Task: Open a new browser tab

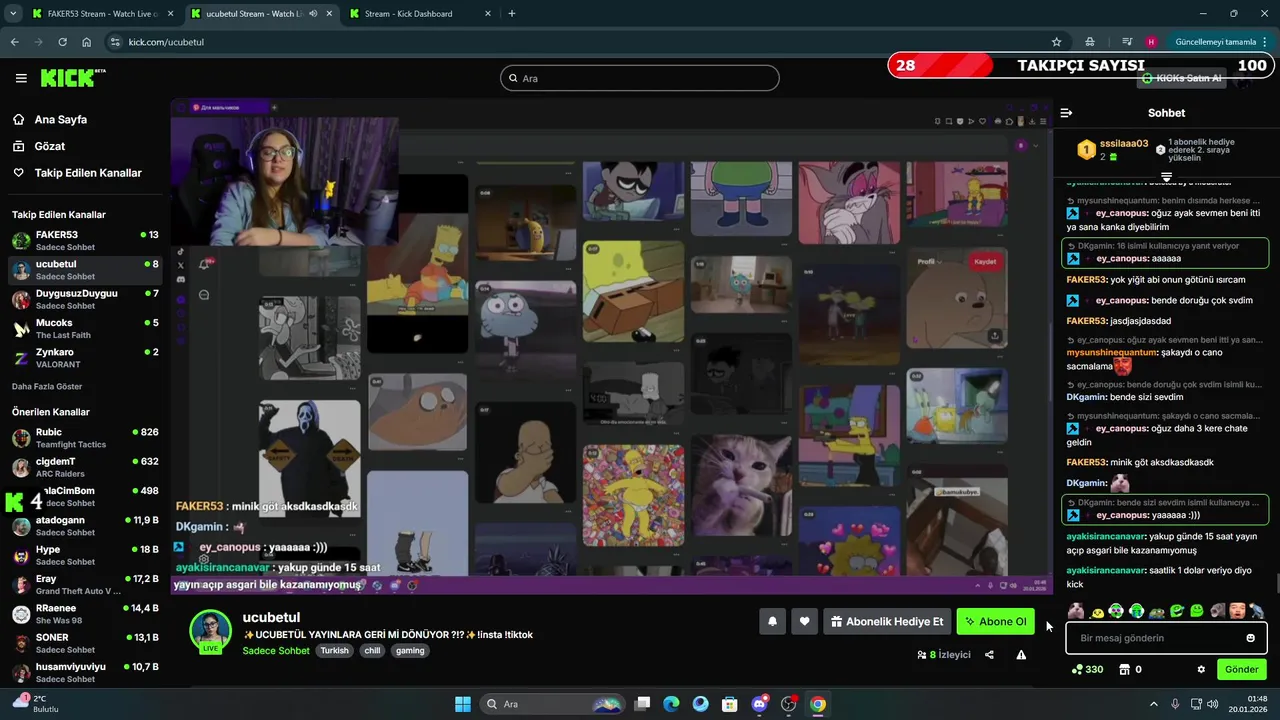Action: [x=512, y=14]
